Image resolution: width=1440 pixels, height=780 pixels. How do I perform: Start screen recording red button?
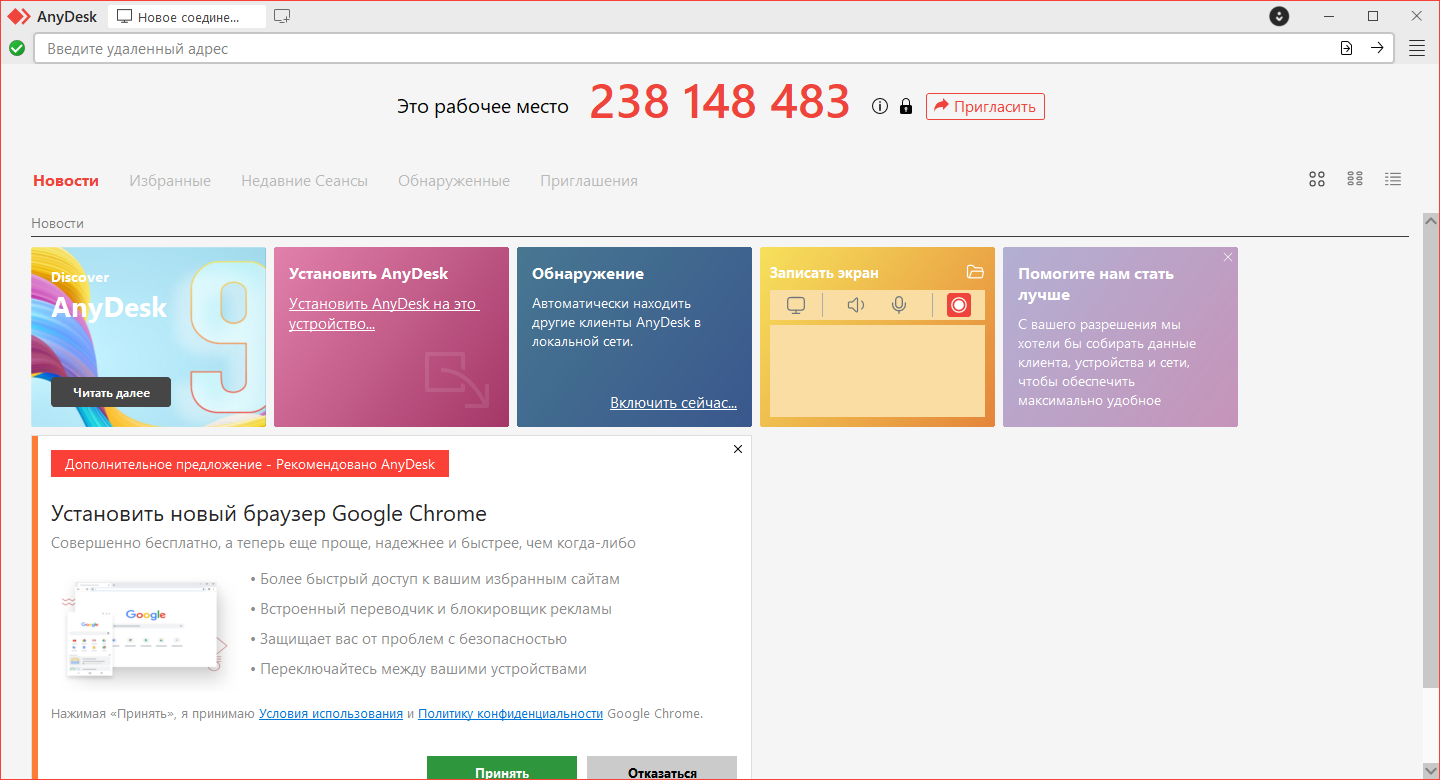tap(959, 305)
